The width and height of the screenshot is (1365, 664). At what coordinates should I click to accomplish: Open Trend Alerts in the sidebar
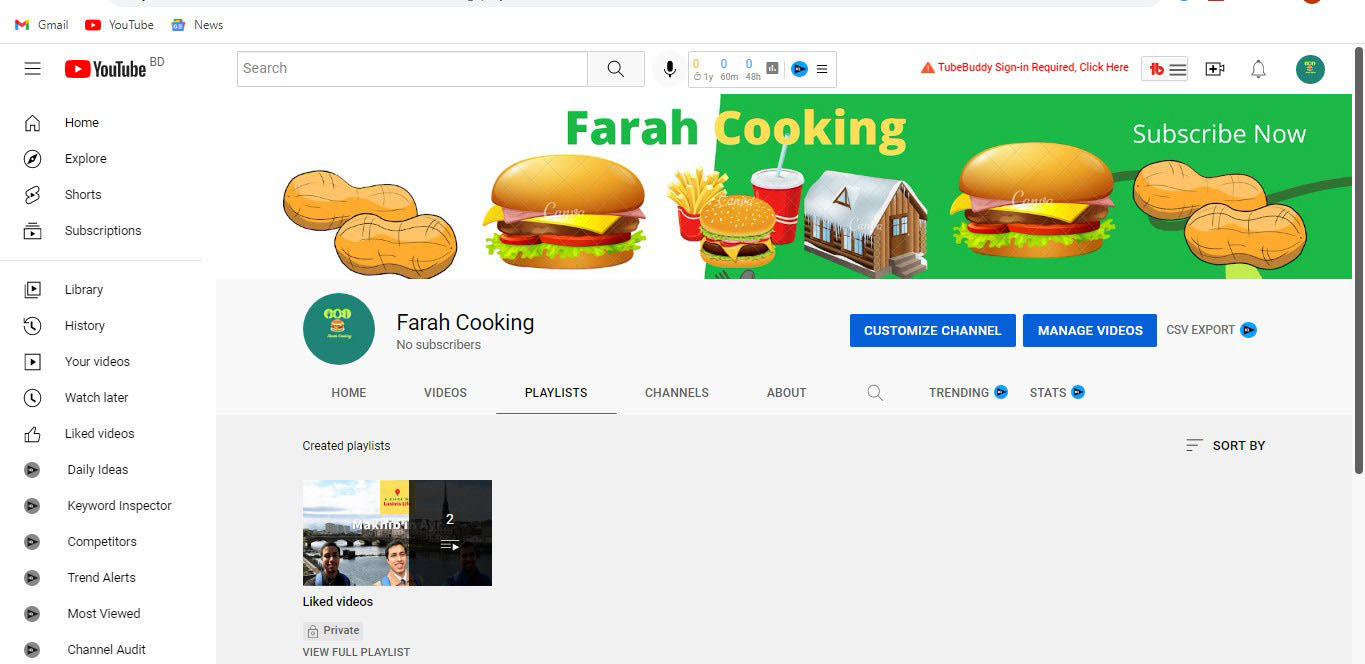pos(101,577)
